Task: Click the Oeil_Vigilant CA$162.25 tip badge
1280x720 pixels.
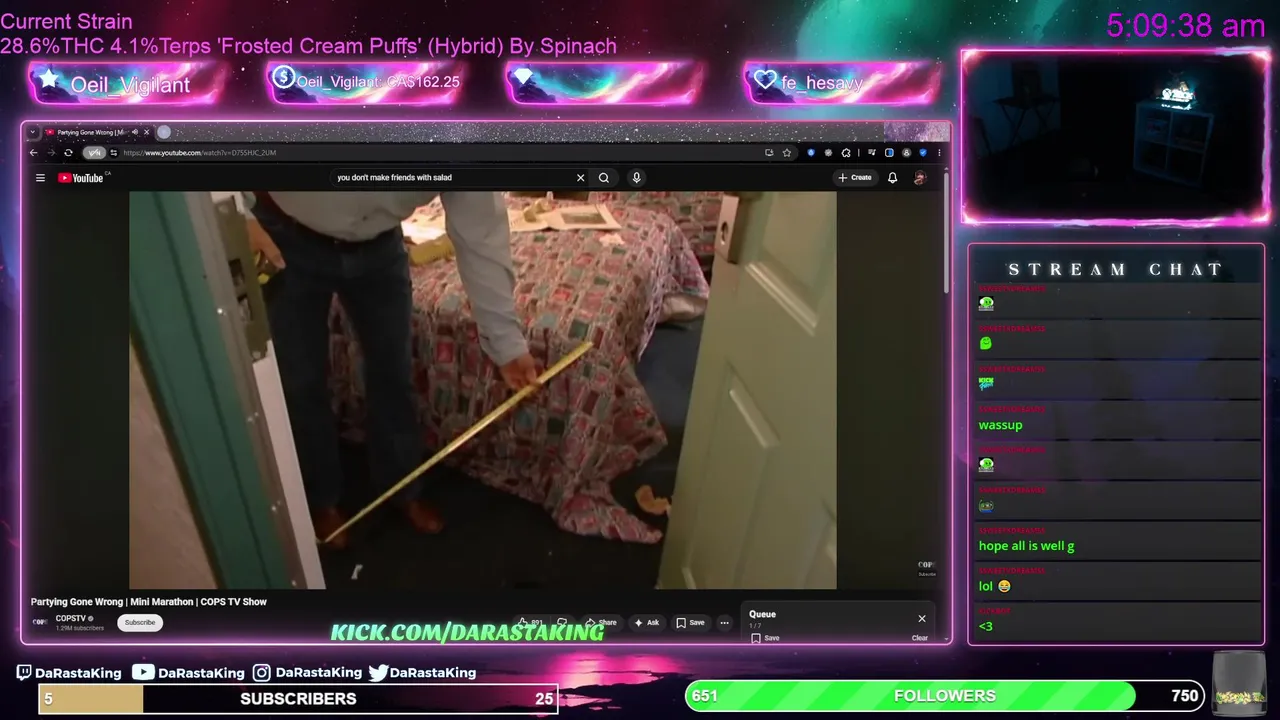Action: (366, 82)
